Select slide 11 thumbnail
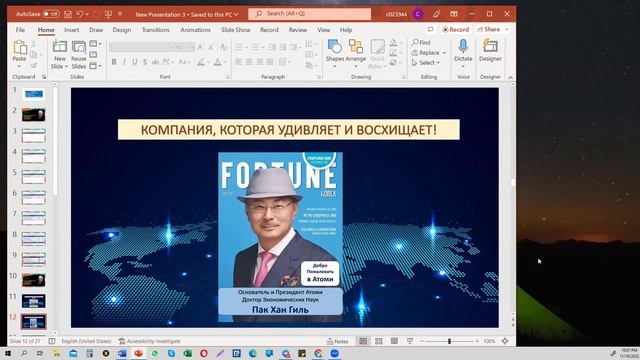The width and height of the screenshot is (640, 360). tap(33, 301)
